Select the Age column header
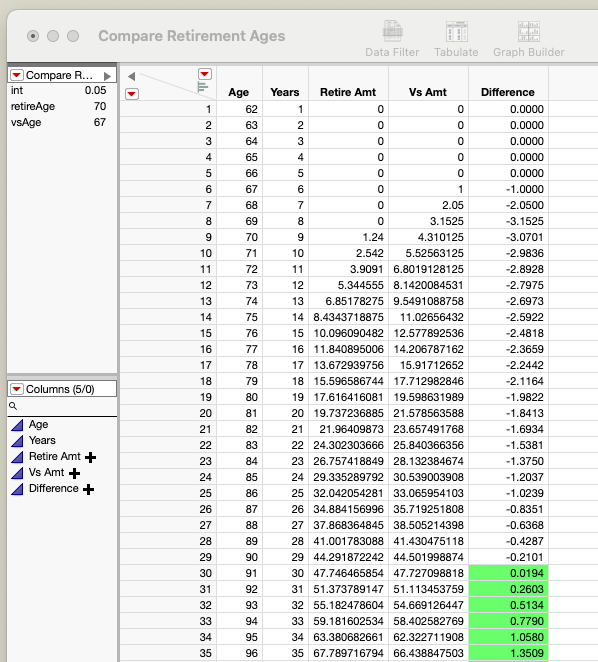The height and width of the screenshot is (662, 598). pos(239,92)
